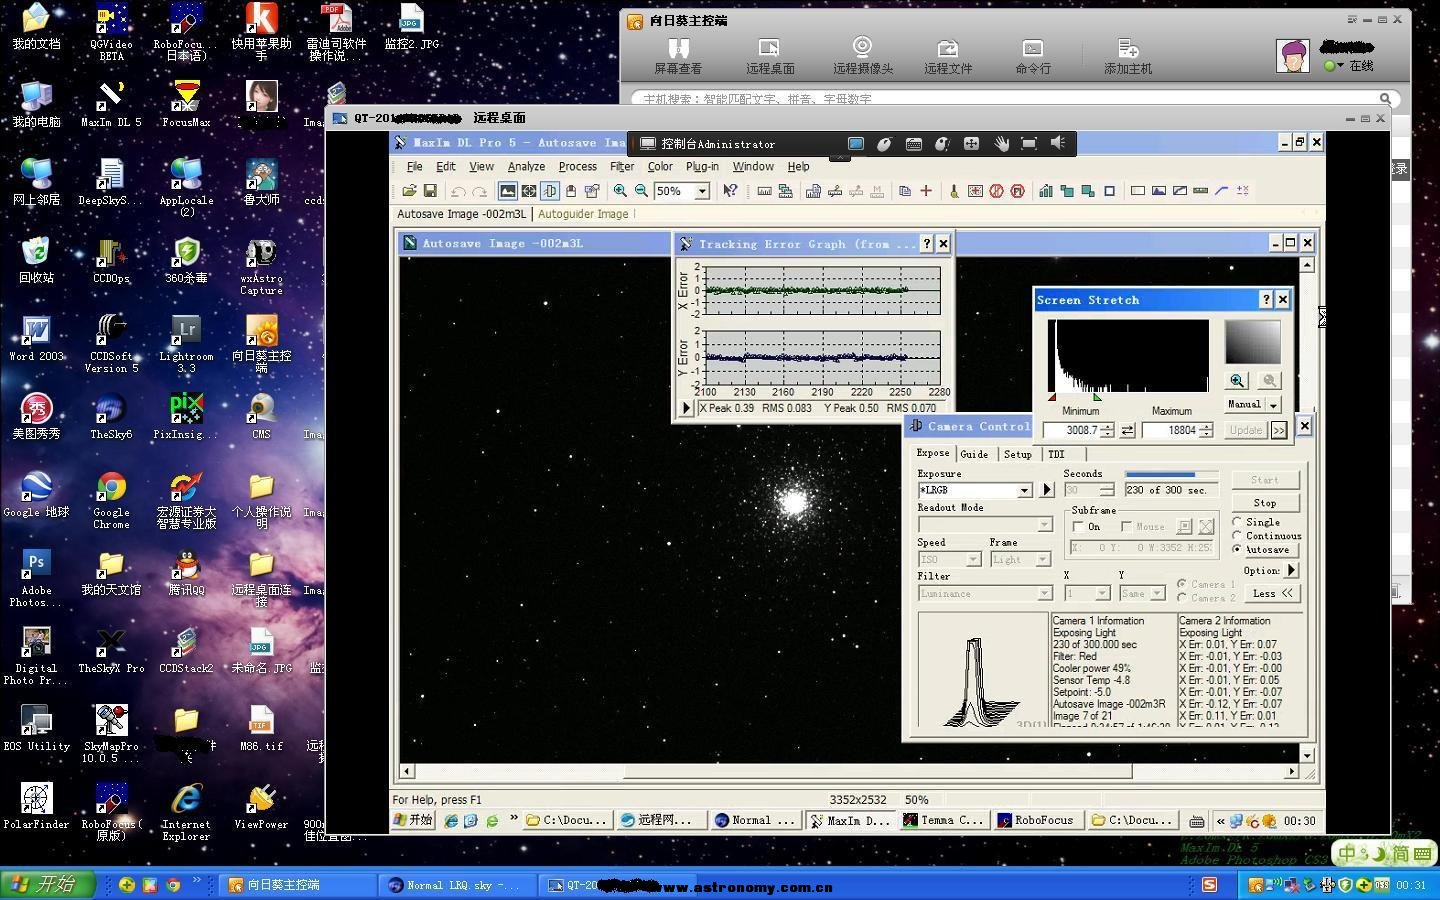Enable Subframe On checkbox

point(1078,526)
